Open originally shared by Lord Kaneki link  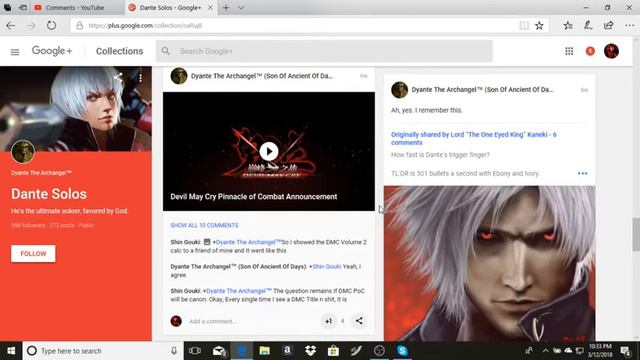coord(473,138)
